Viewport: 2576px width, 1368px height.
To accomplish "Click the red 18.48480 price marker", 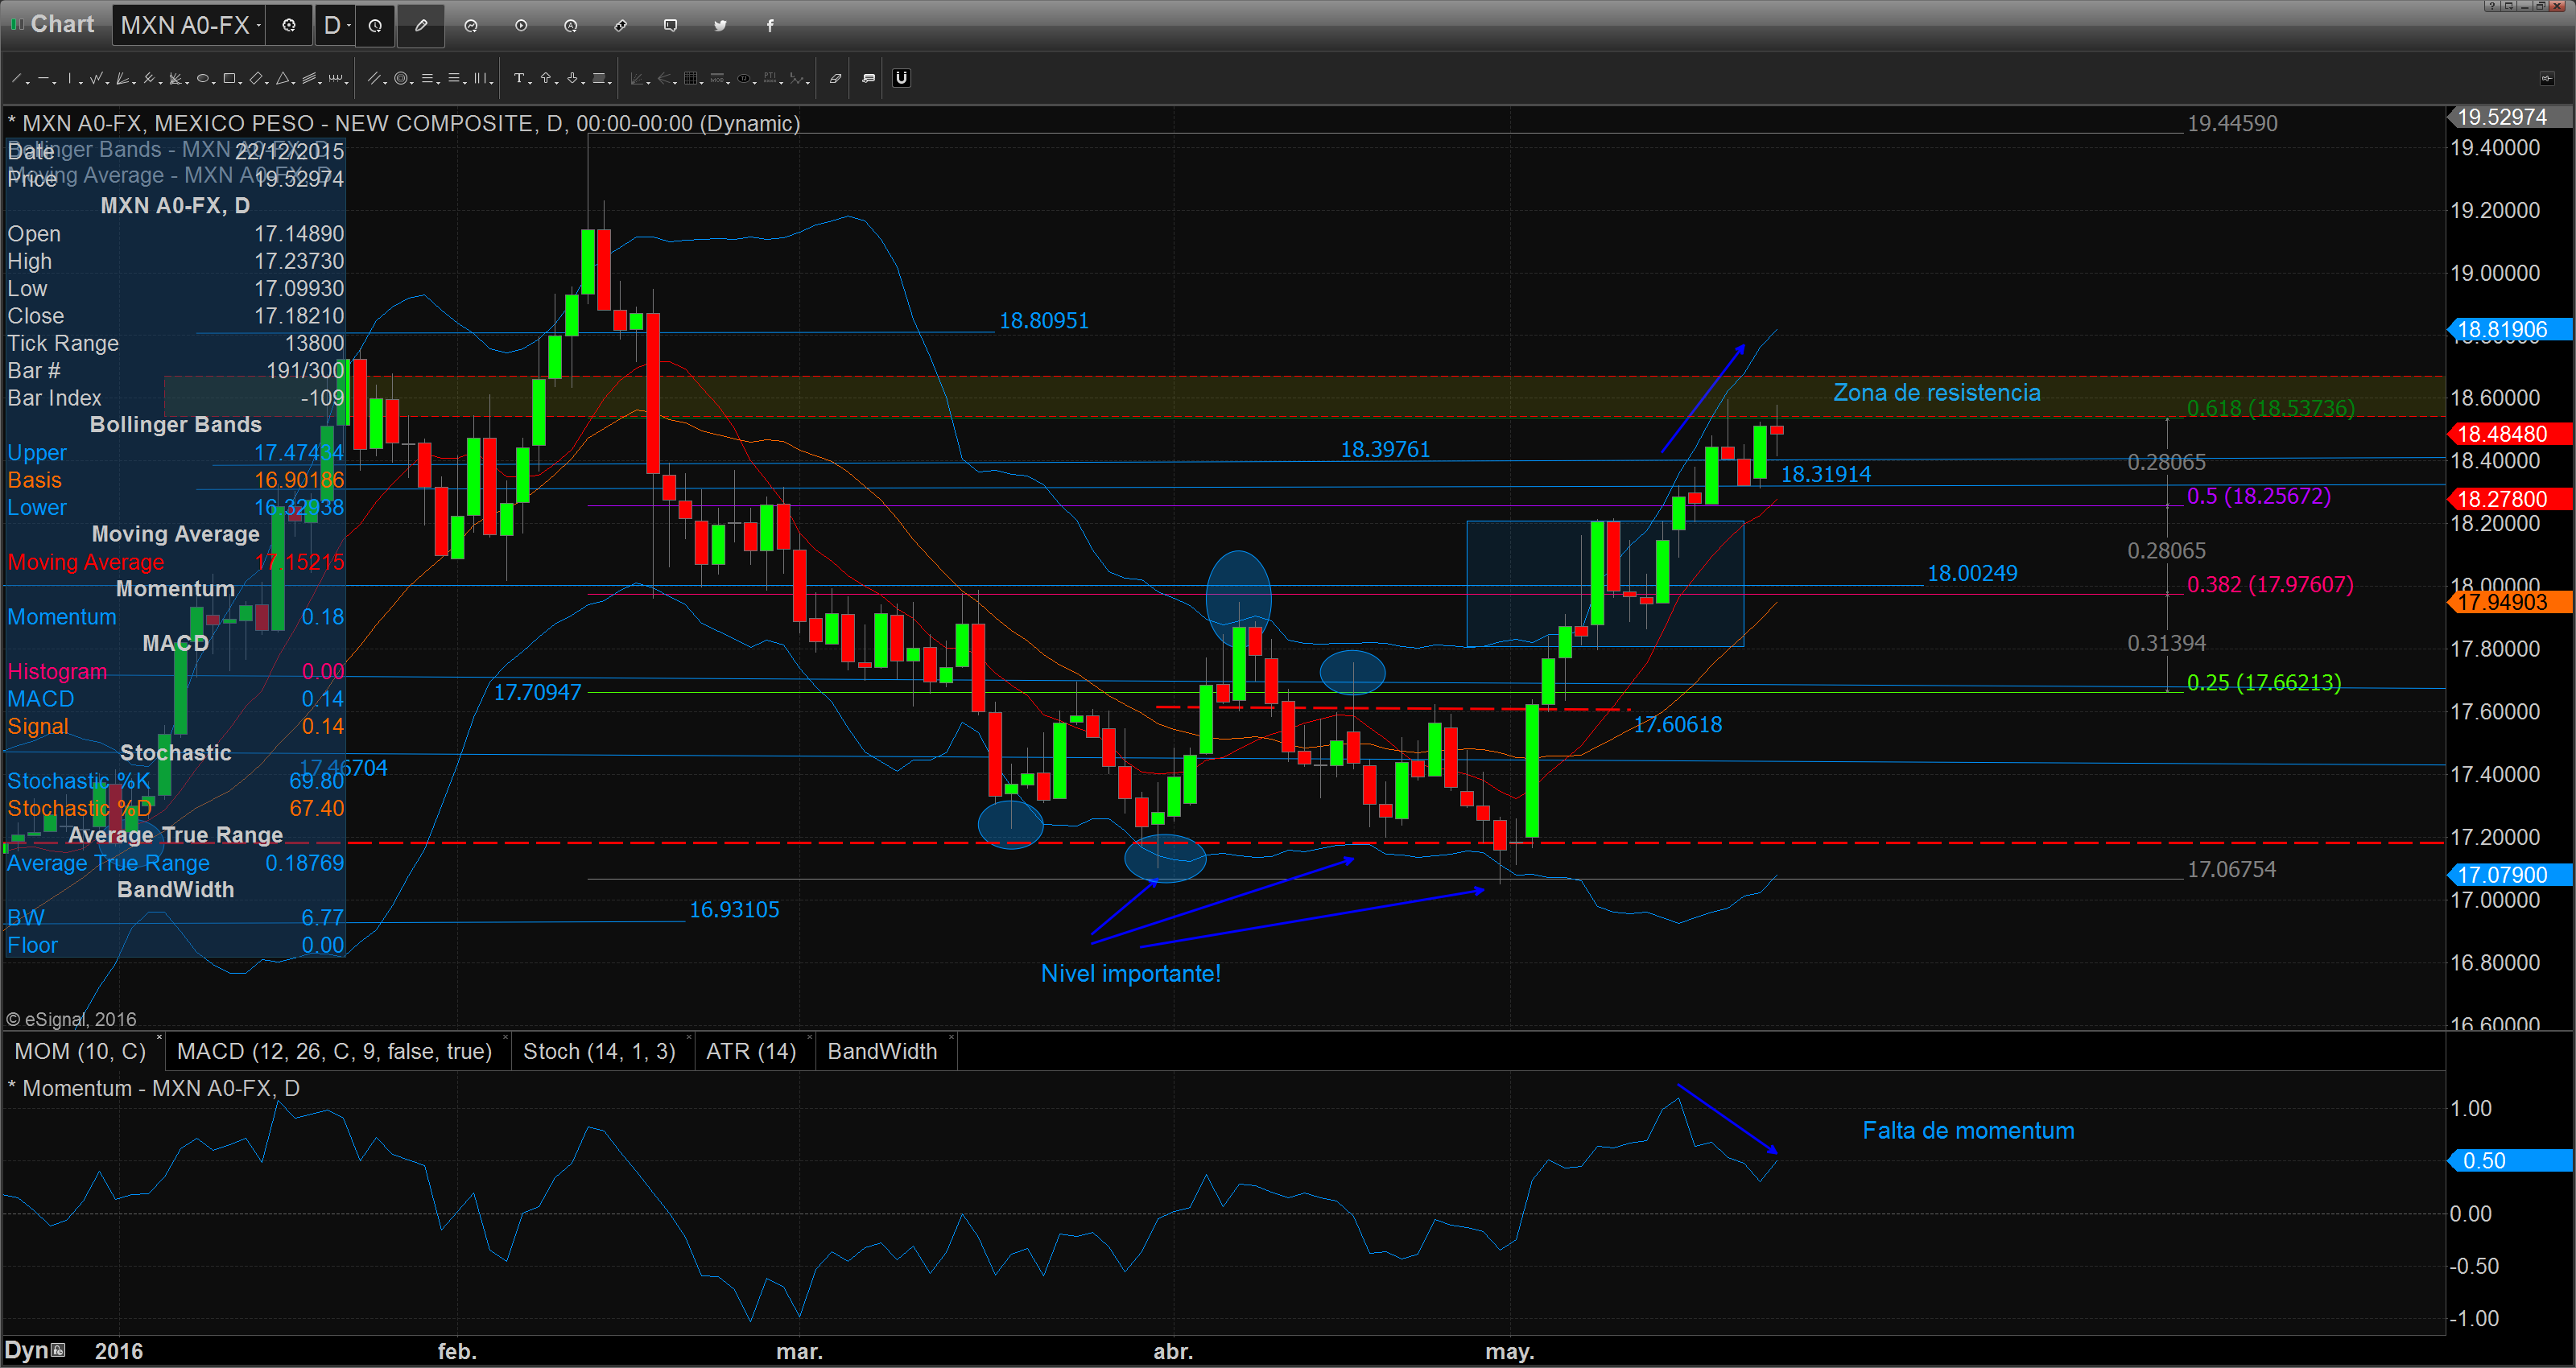I will tap(2509, 433).
